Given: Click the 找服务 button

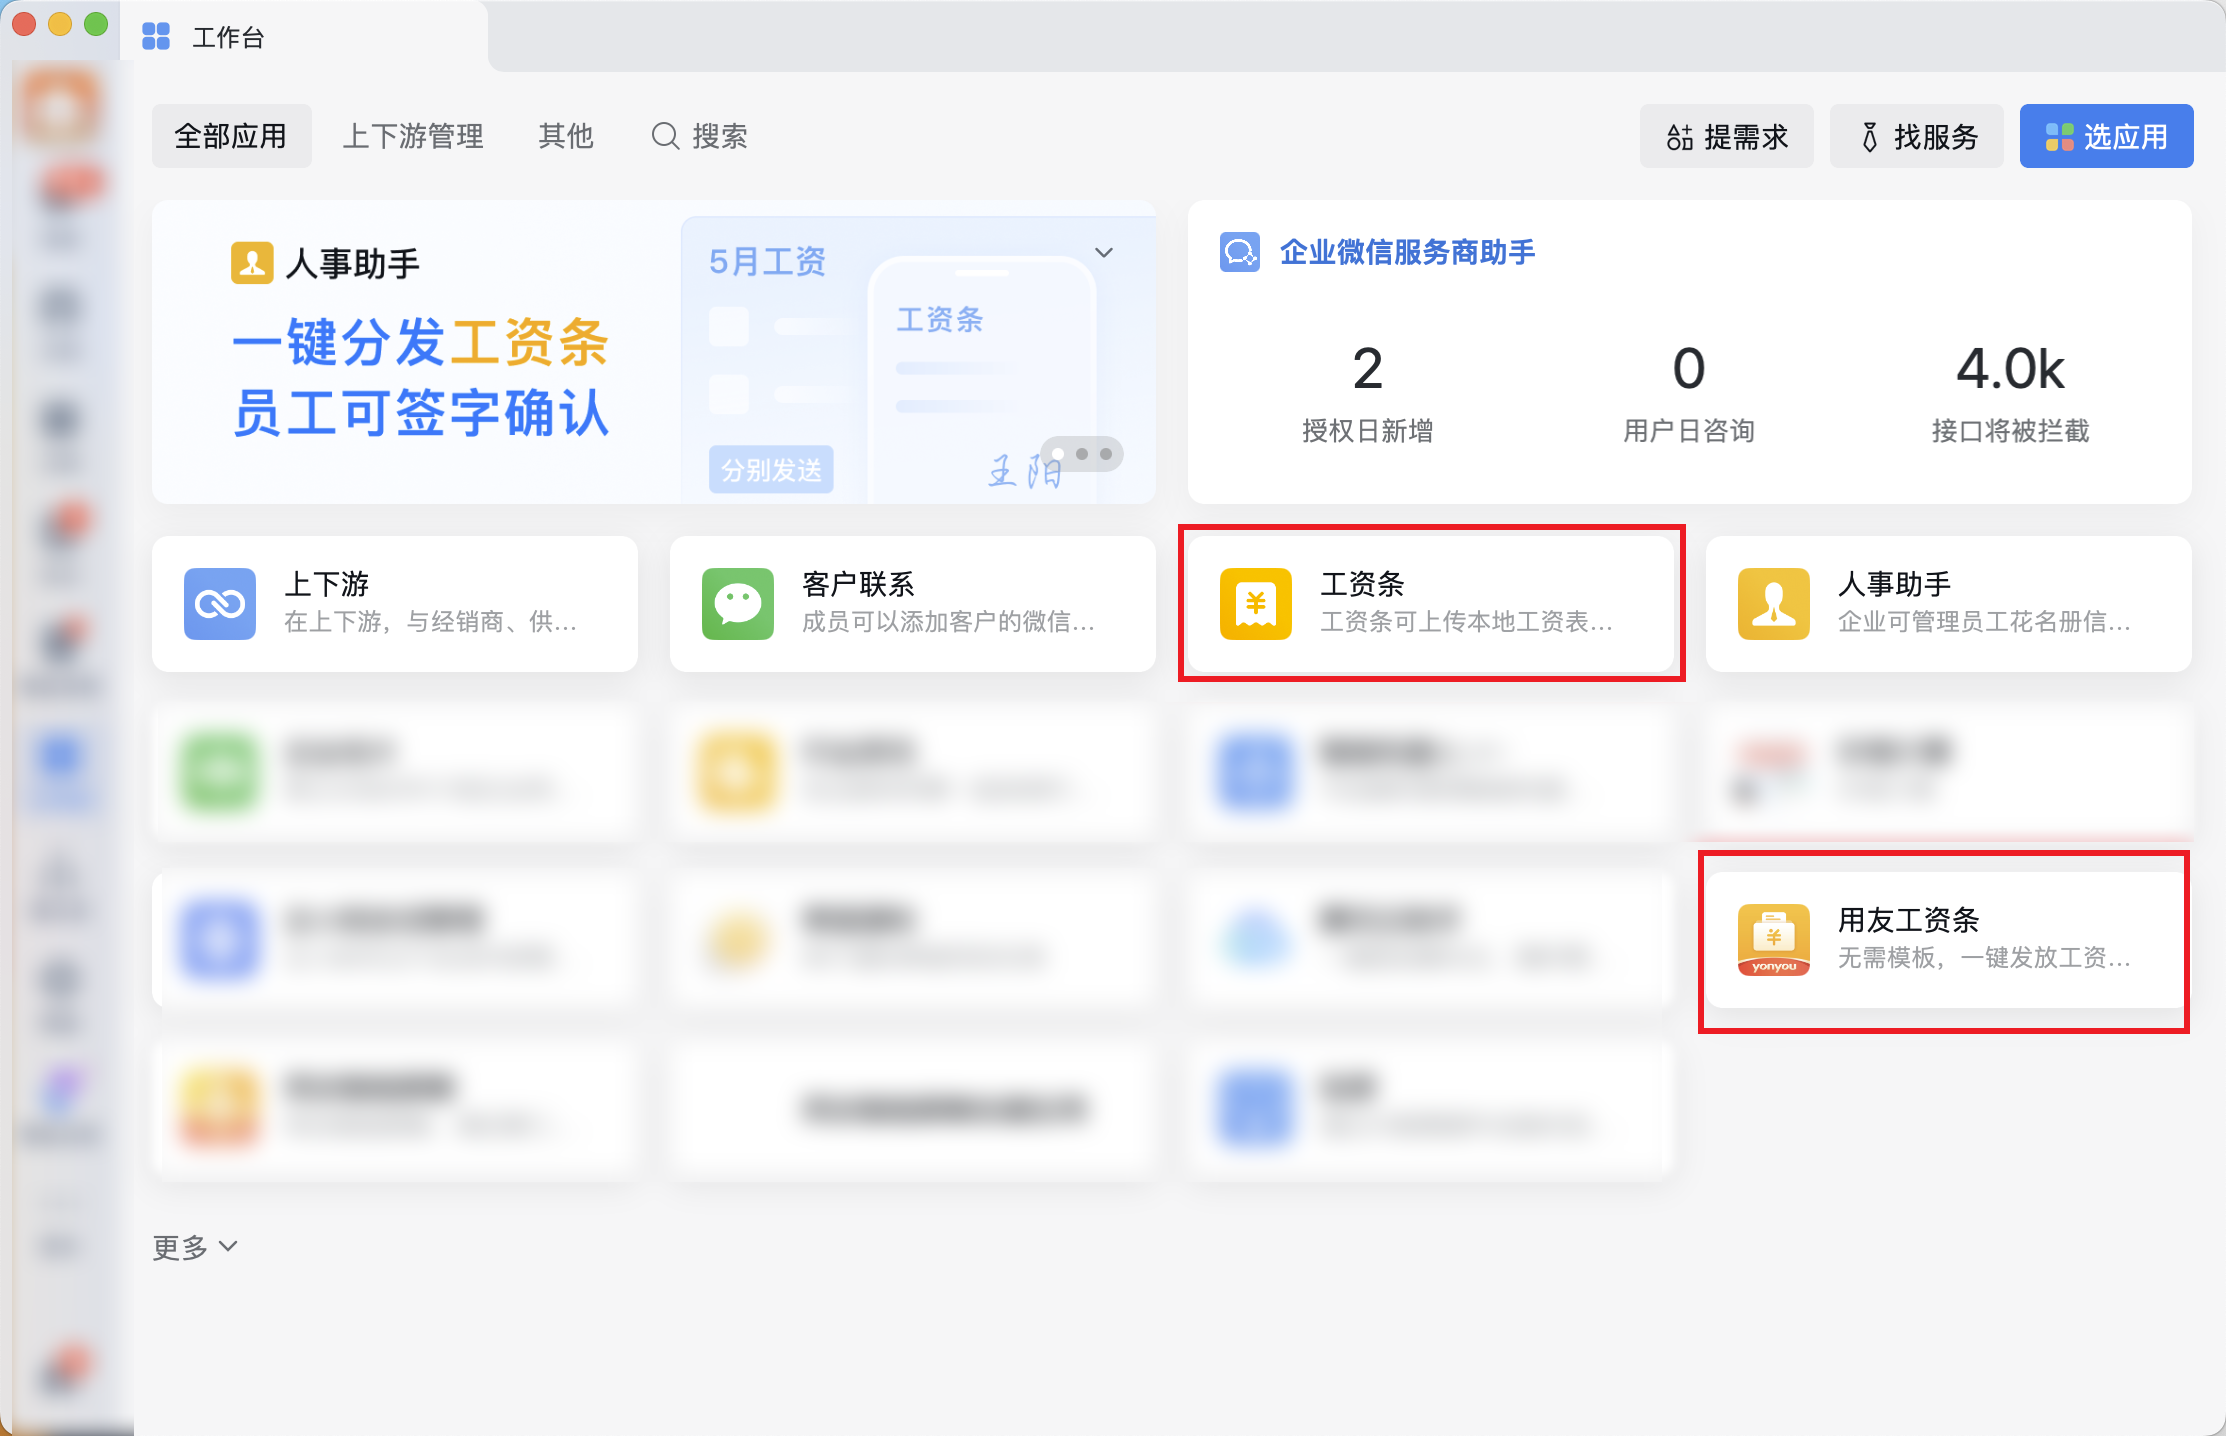Looking at the screenshot, I should tap(1916, 136).
